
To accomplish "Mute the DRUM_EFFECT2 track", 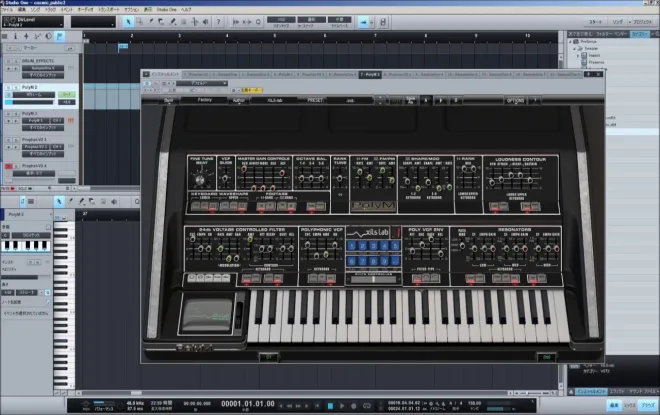I will pos(9,61).
